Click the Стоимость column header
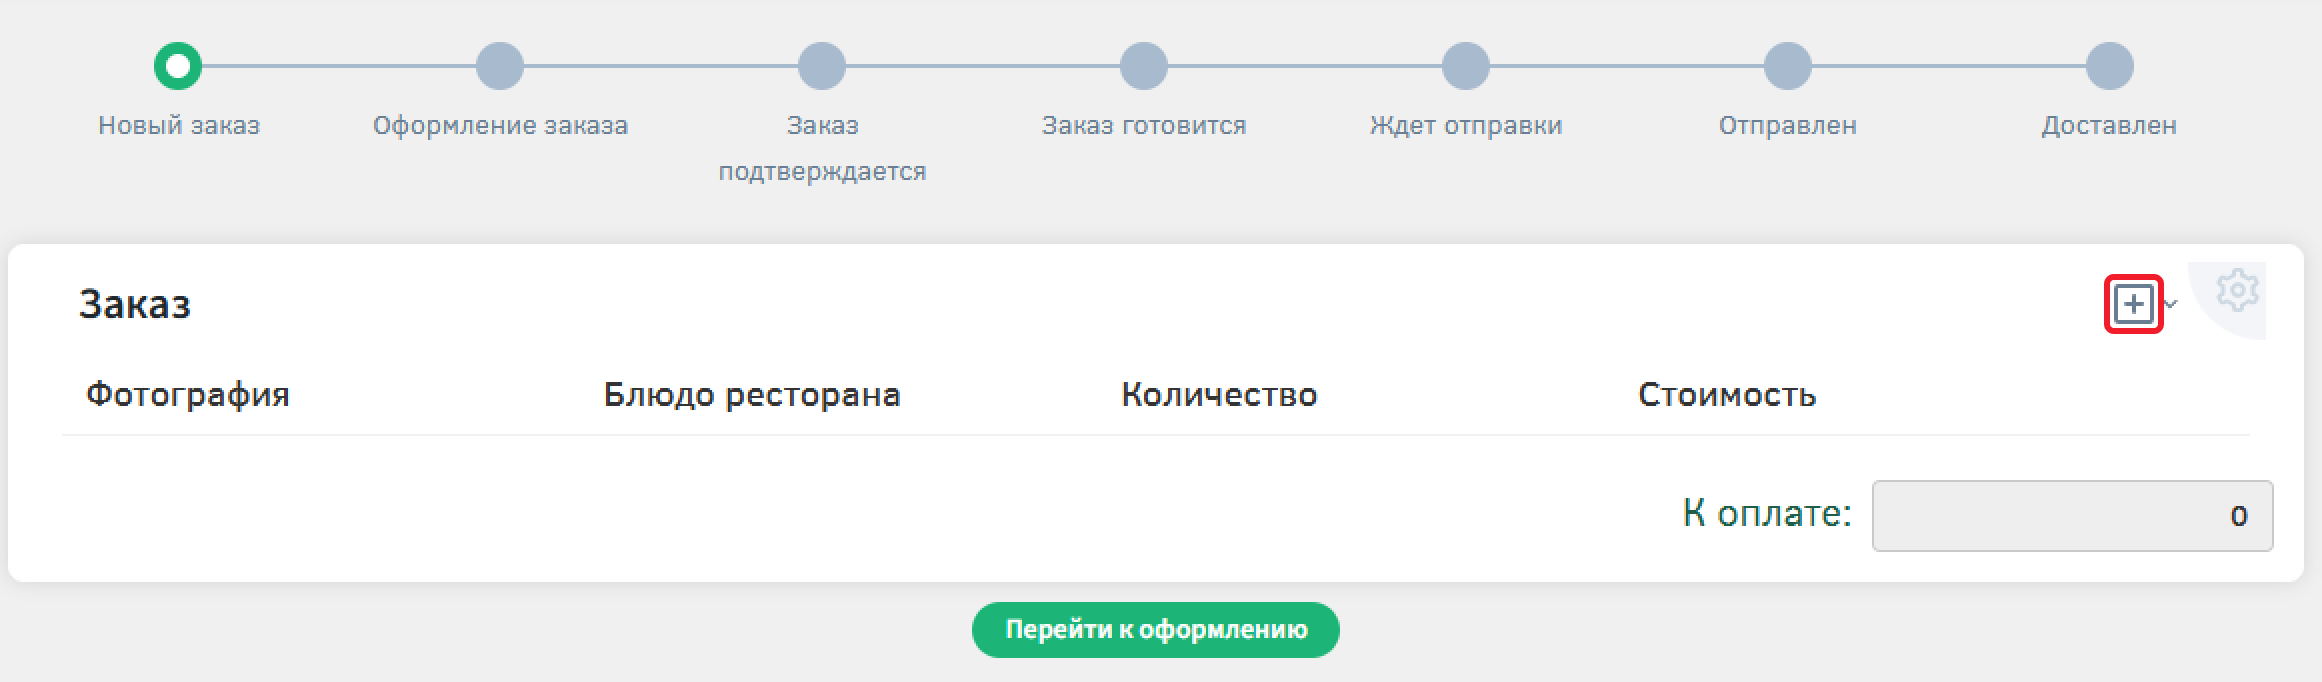The width and height of the screenshot is (2322, 682). coord(1727,395)
